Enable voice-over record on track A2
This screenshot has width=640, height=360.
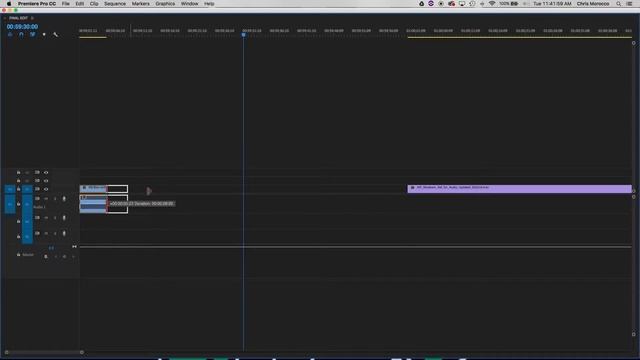click(64, 218)
